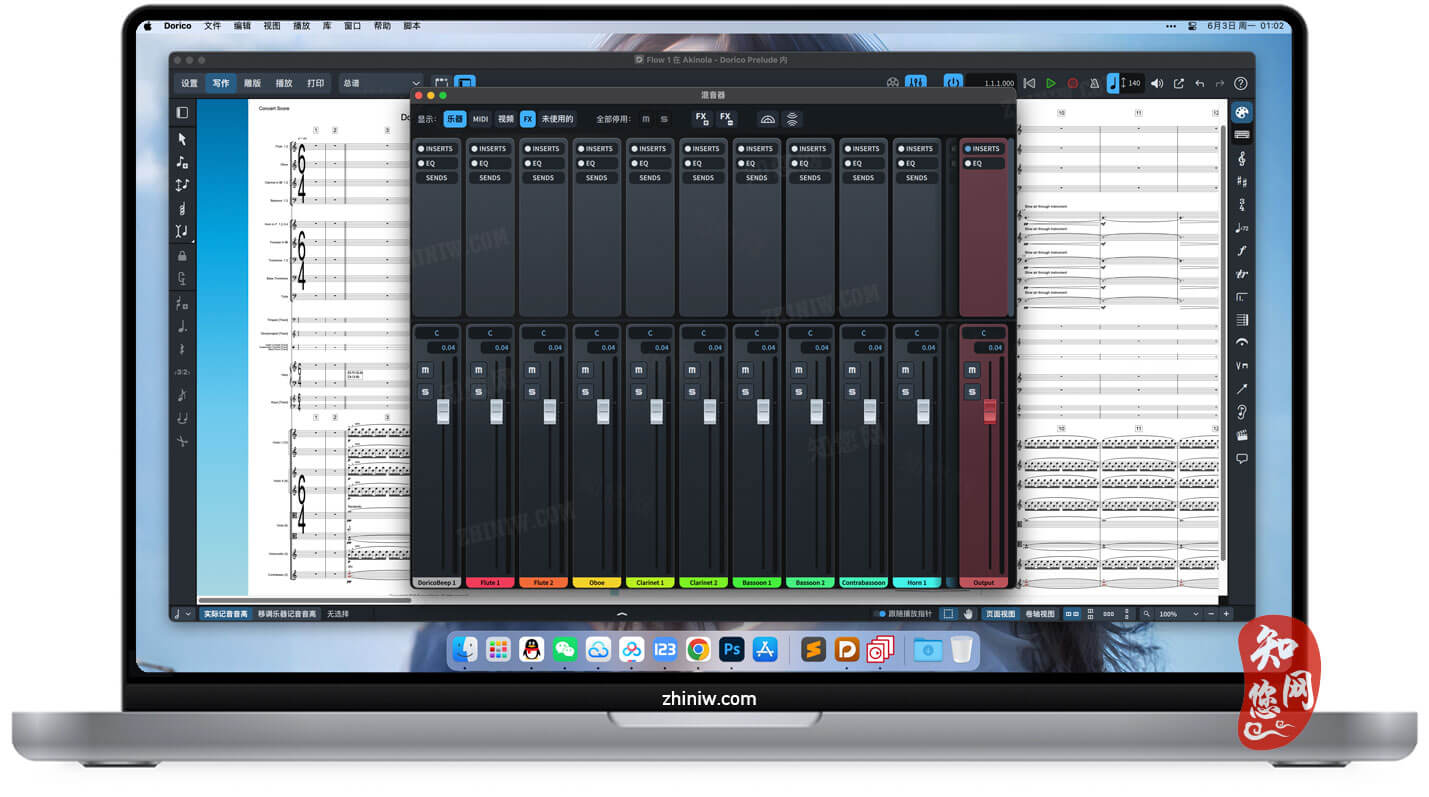Click the pitch-before-duration input icon
The width and height of the screenshot is (1429, 797).
point(182,185)
